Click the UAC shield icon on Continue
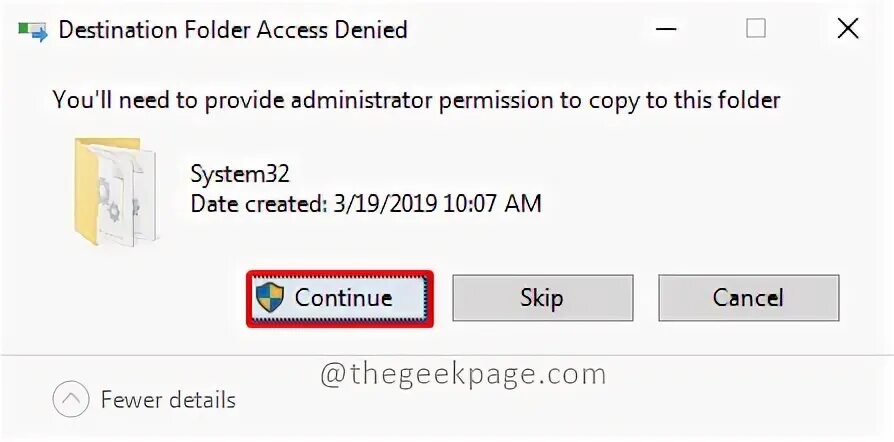This screenshot has width=894, height=442. tap(270, 297)
